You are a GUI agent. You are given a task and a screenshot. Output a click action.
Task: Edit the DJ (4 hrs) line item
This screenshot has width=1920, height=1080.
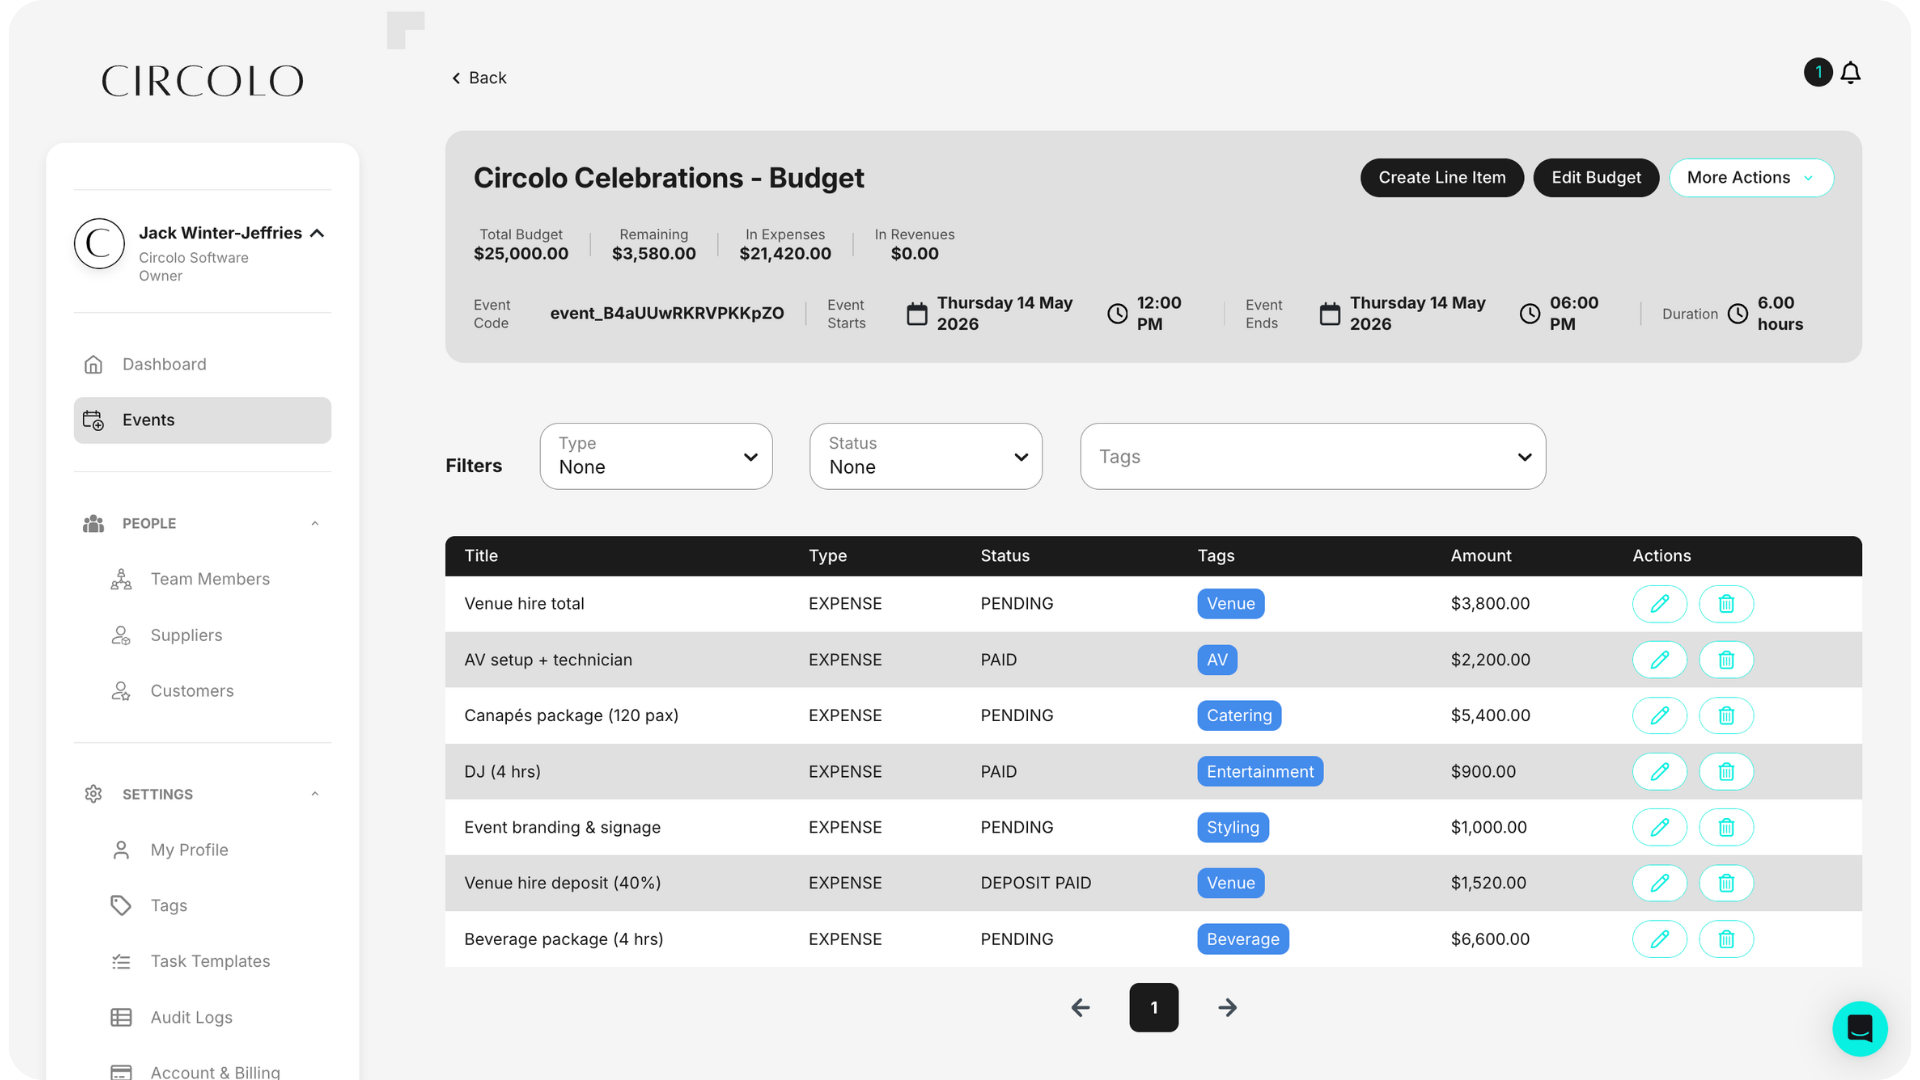(x=1659, y=772)
